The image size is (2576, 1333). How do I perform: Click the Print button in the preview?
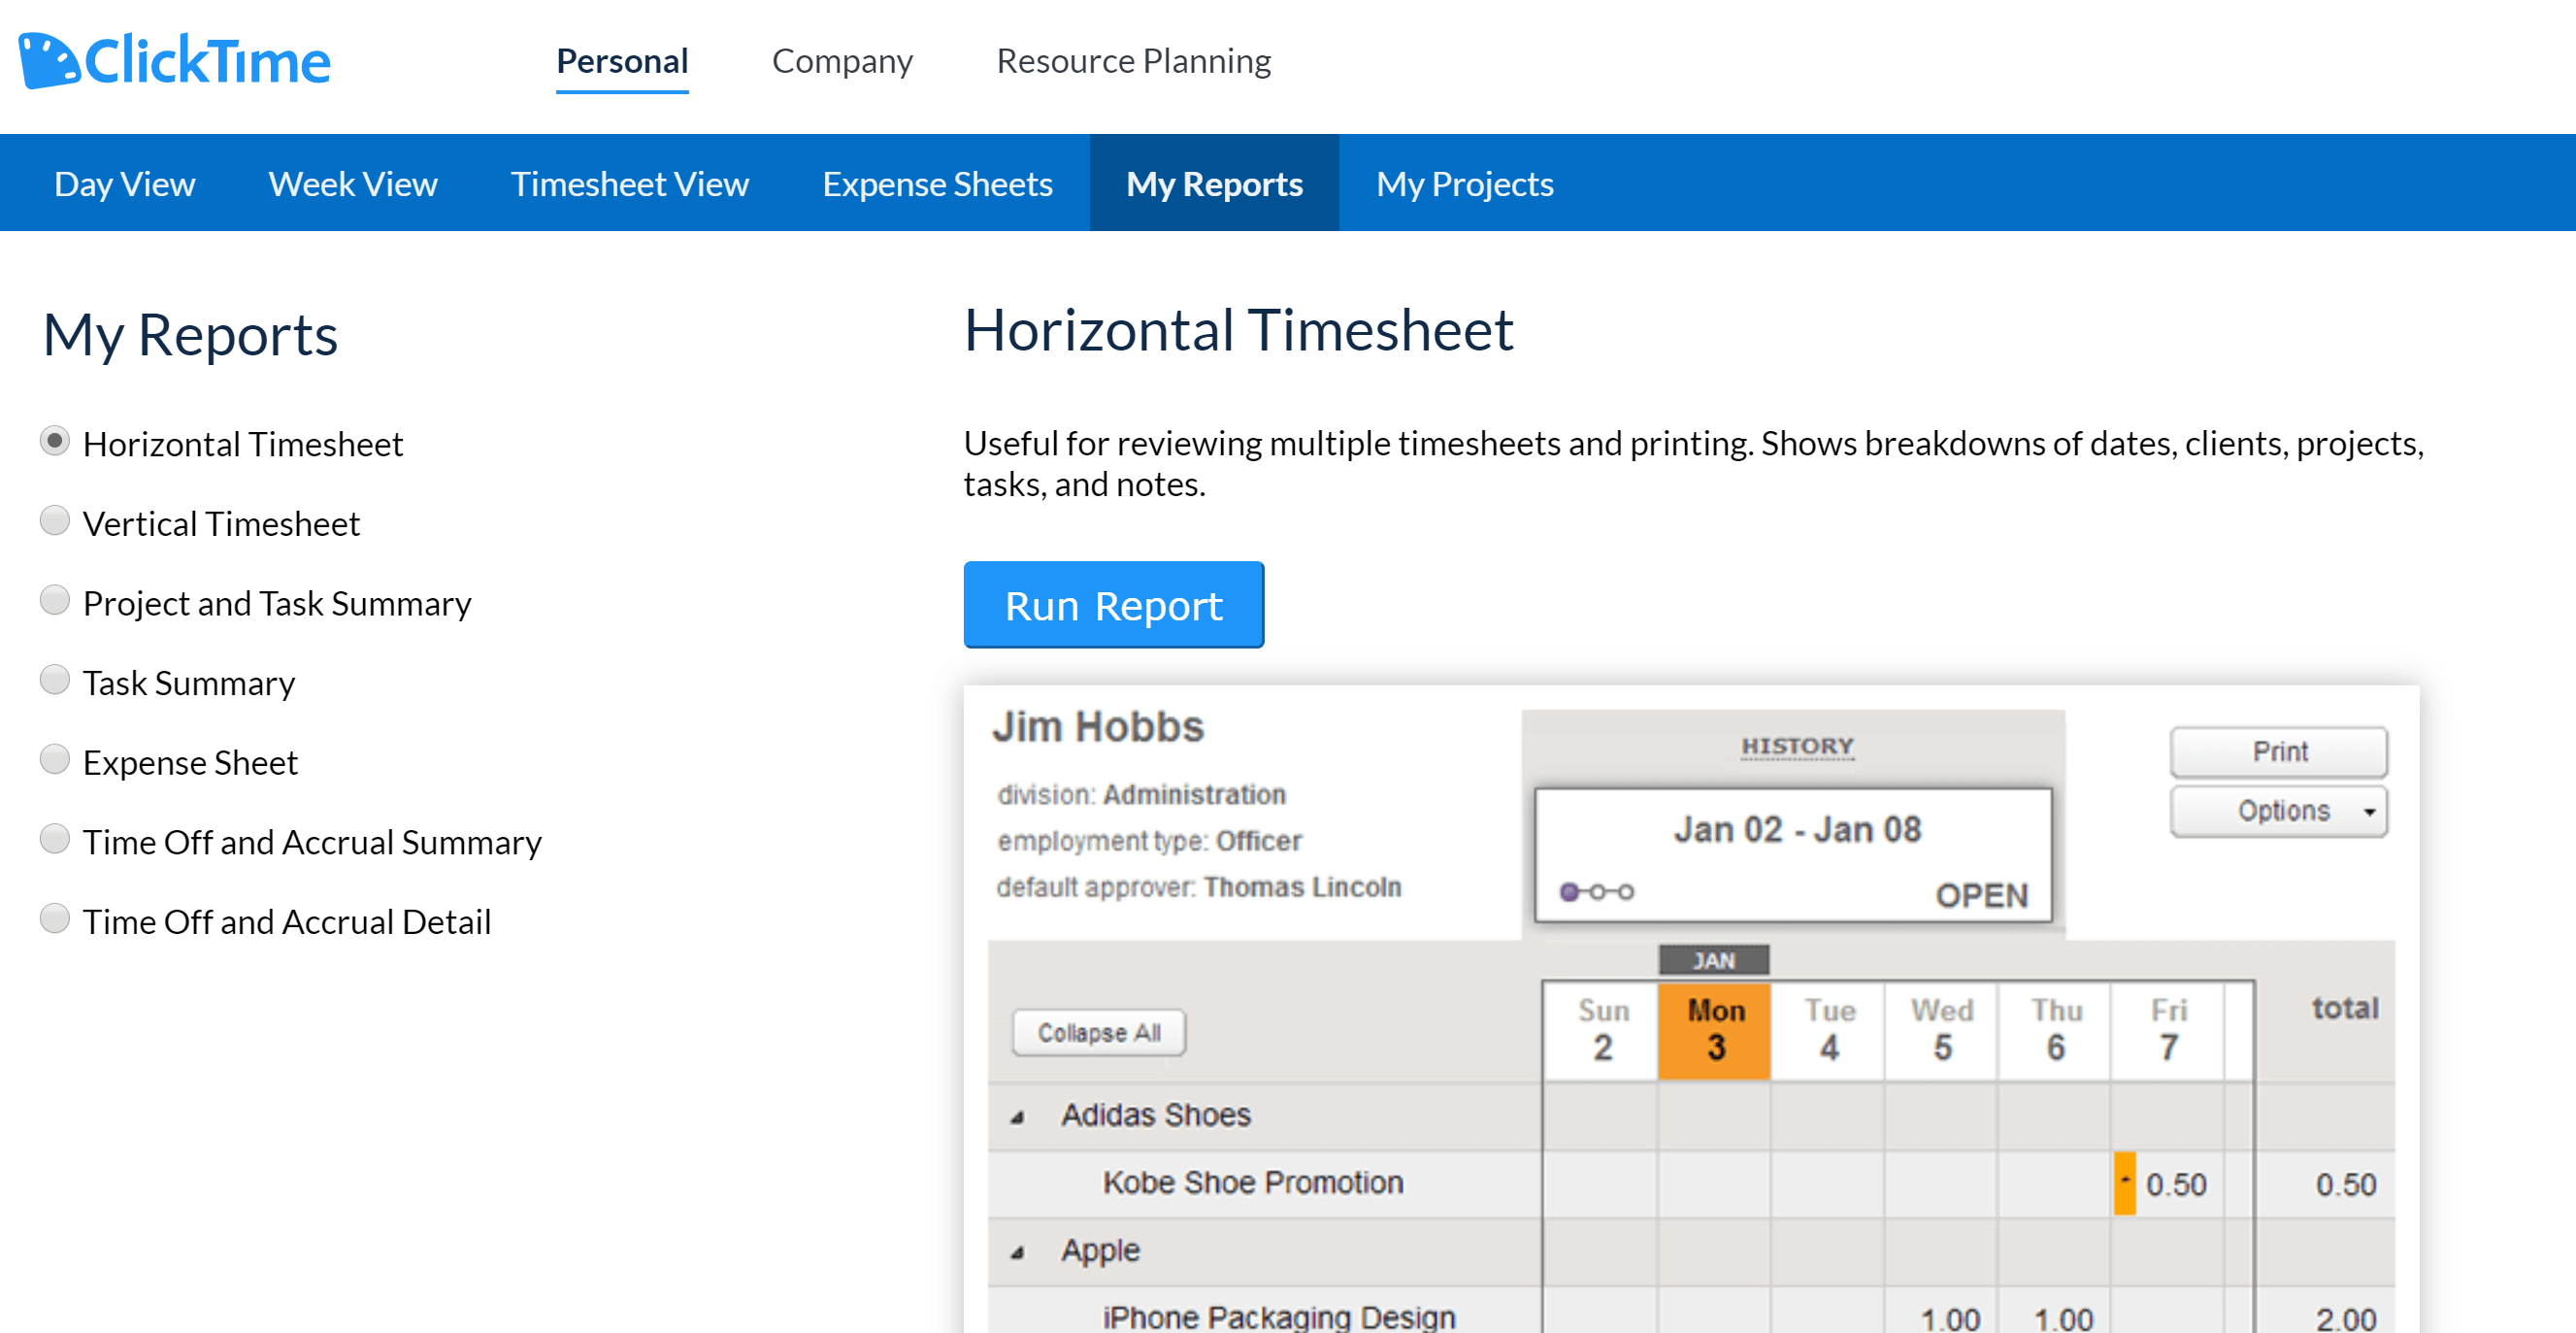click(x=2277, y=751)
